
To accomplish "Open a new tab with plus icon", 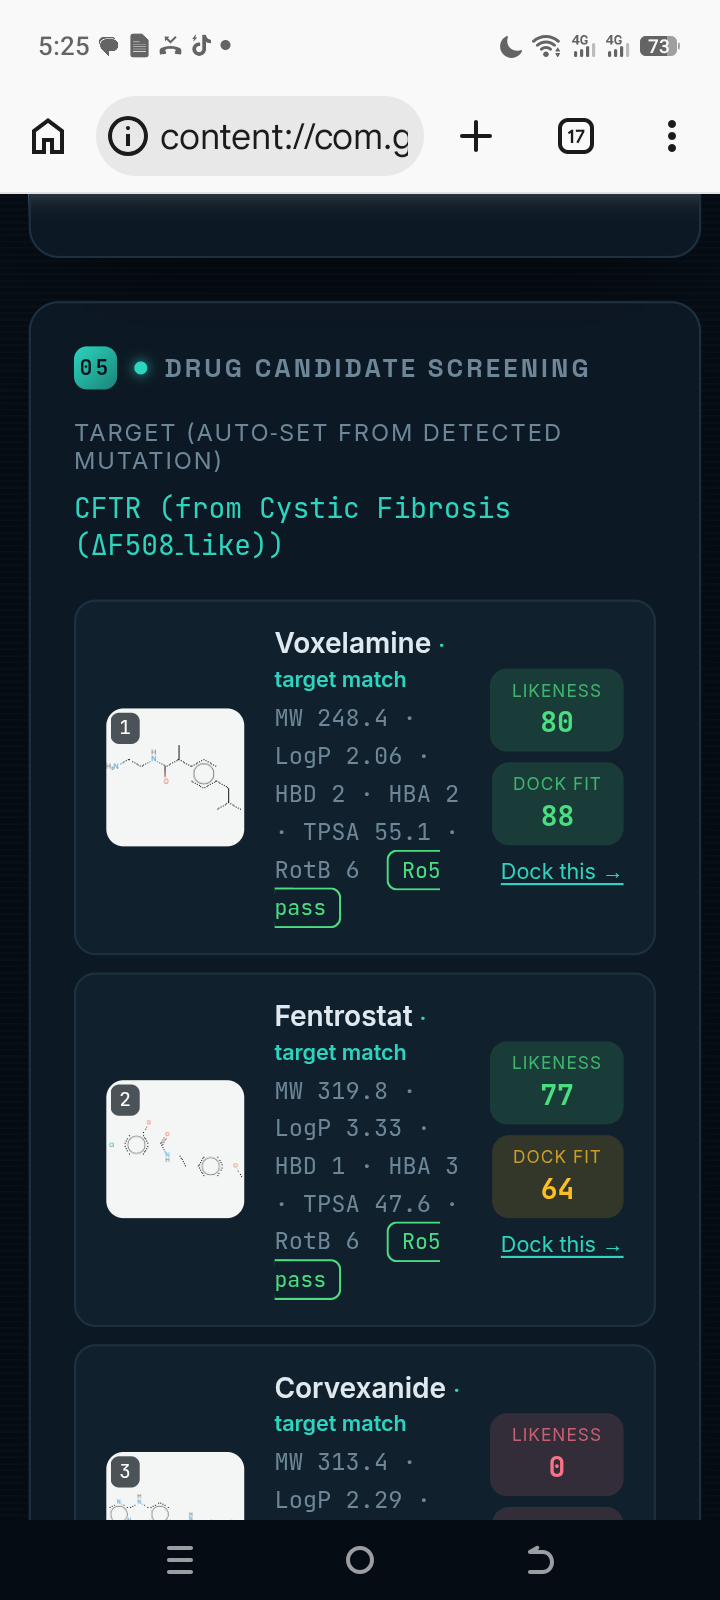I will tap(476, 136).
